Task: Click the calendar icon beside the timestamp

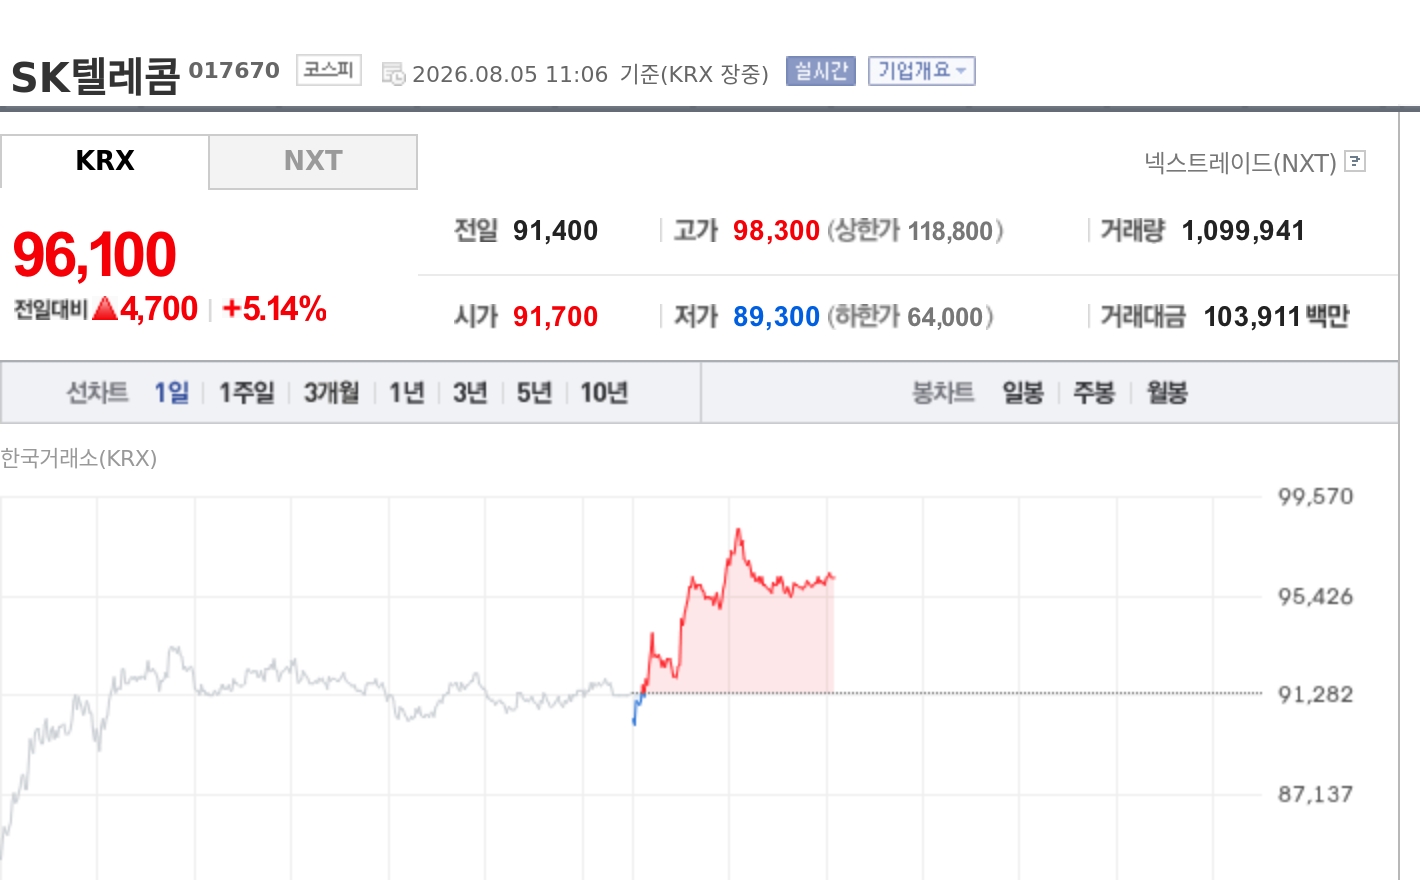Action: click(x=393, y=74)
